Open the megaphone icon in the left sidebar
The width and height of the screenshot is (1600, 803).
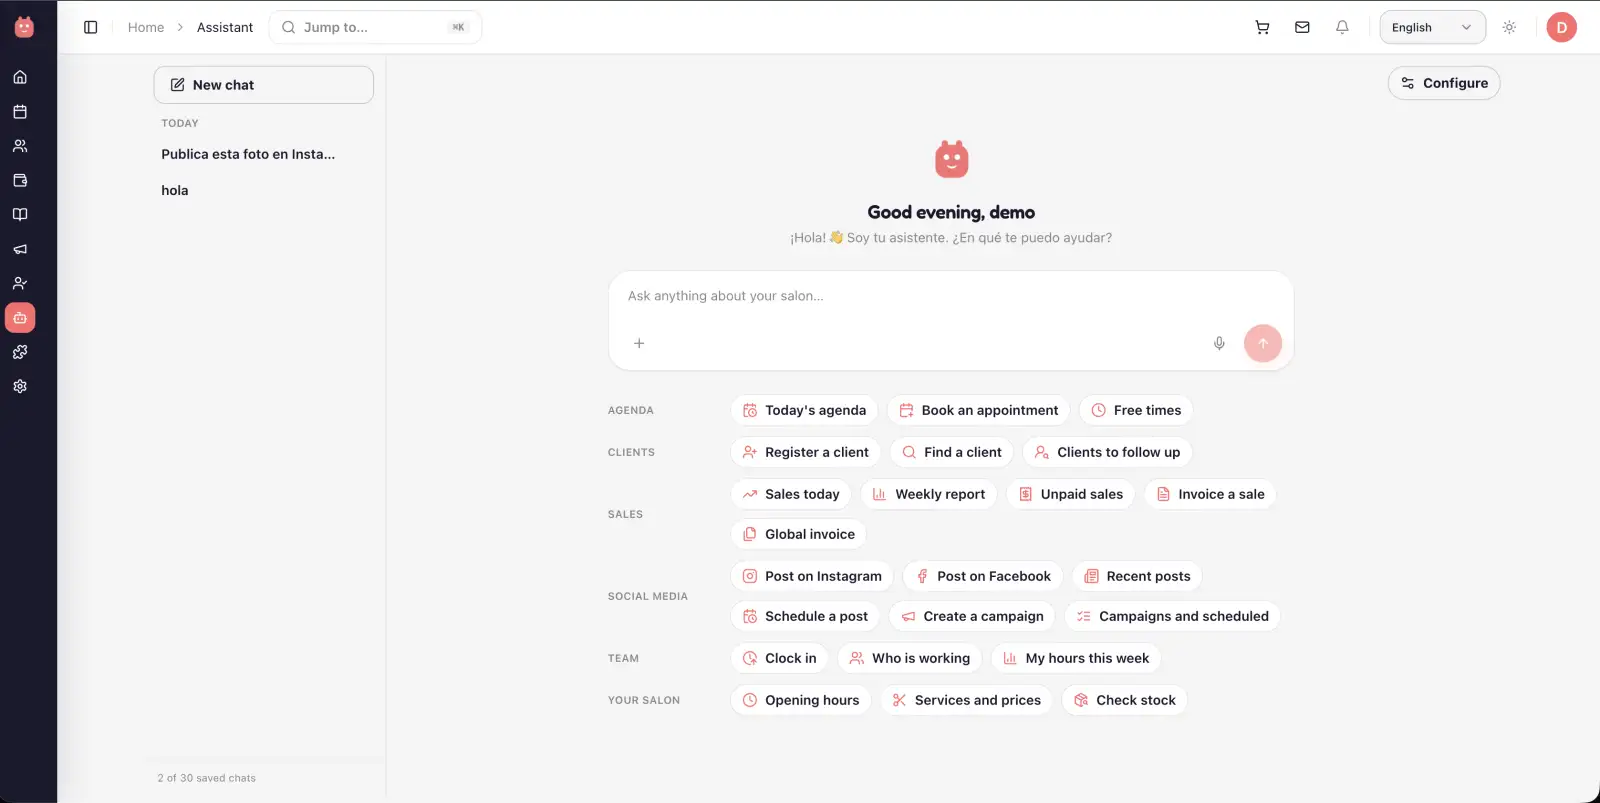point(20,249)
